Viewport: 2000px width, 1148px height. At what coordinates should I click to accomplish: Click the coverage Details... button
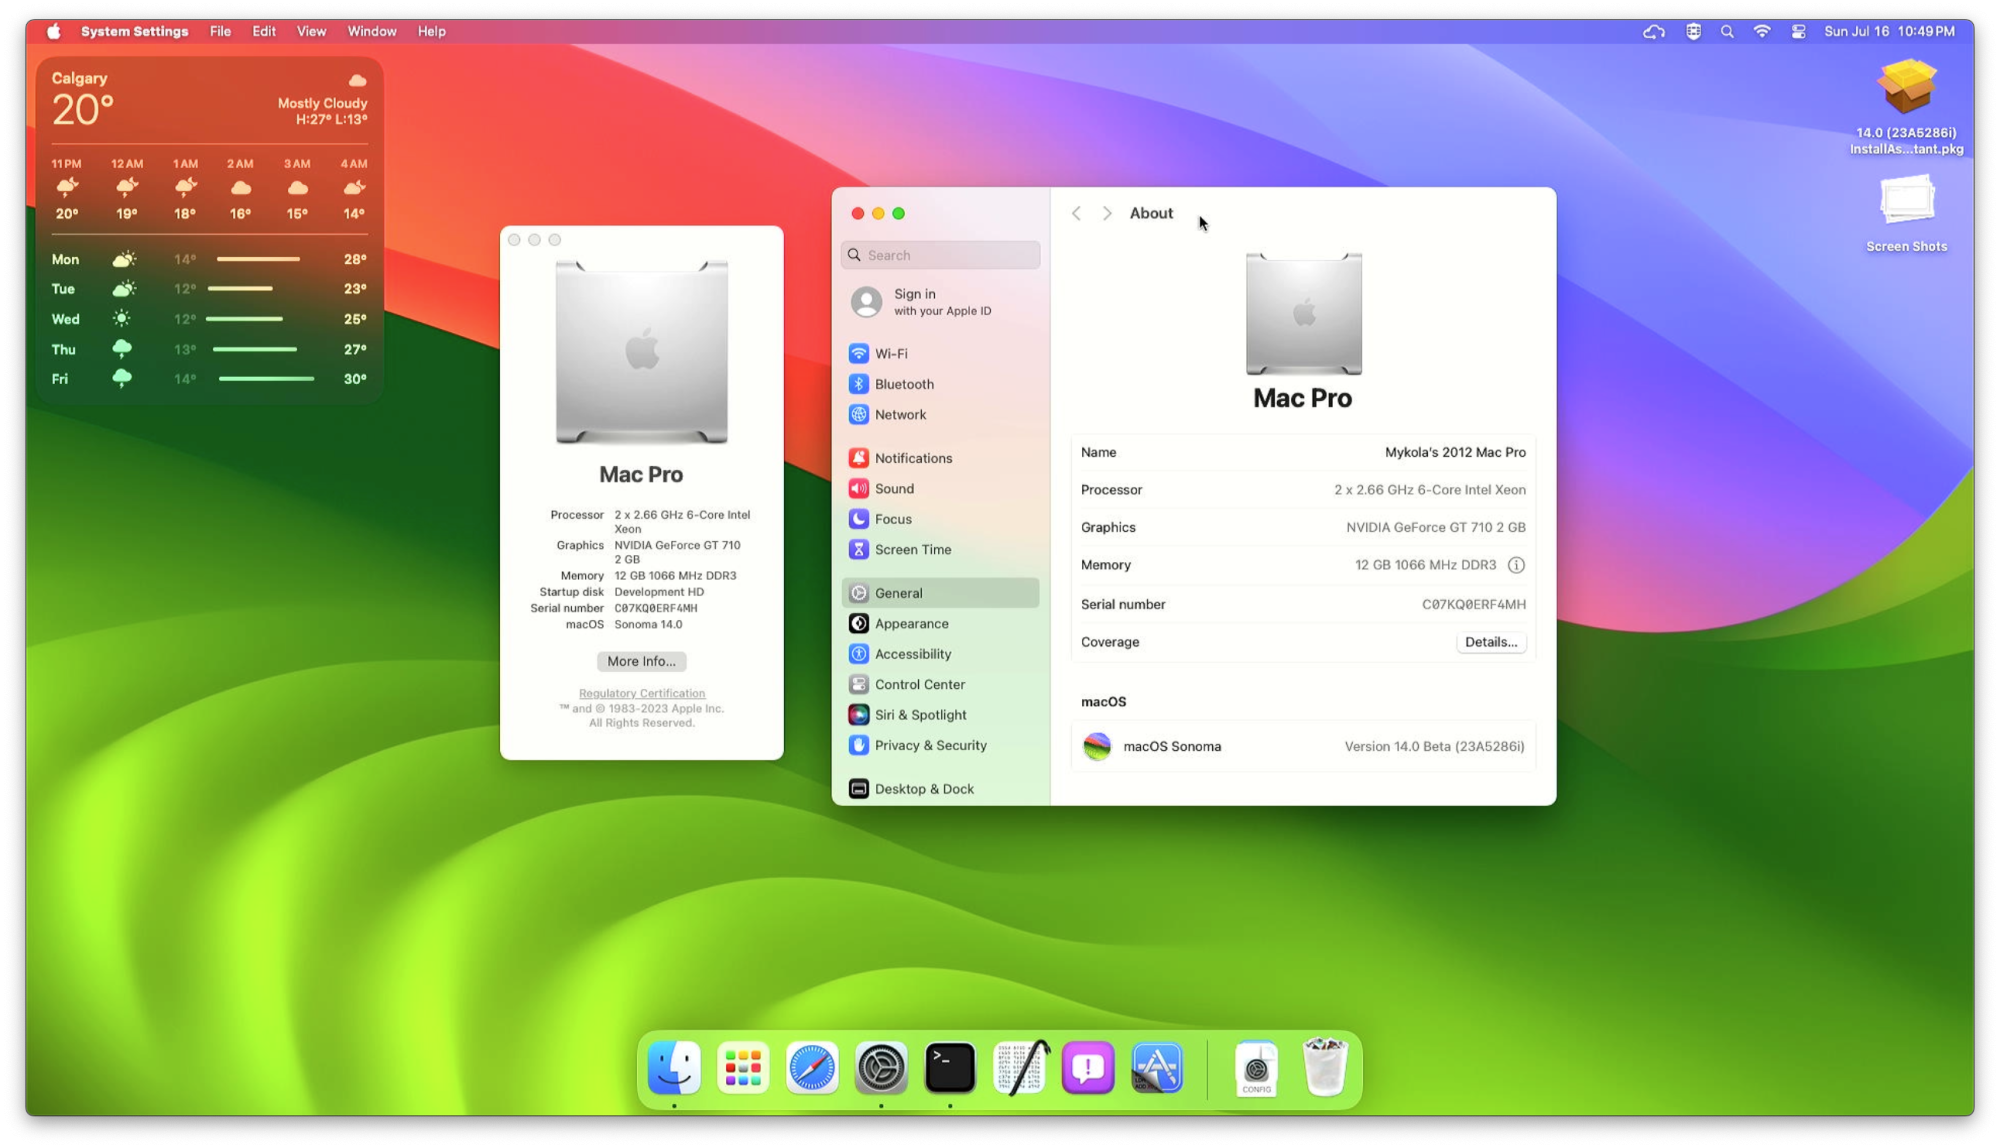[1490, 643]
